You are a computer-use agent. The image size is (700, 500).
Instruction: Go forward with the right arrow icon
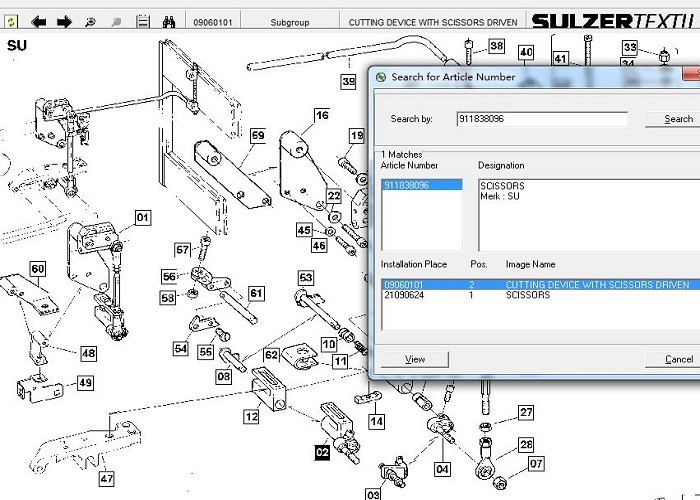(65, 21)
